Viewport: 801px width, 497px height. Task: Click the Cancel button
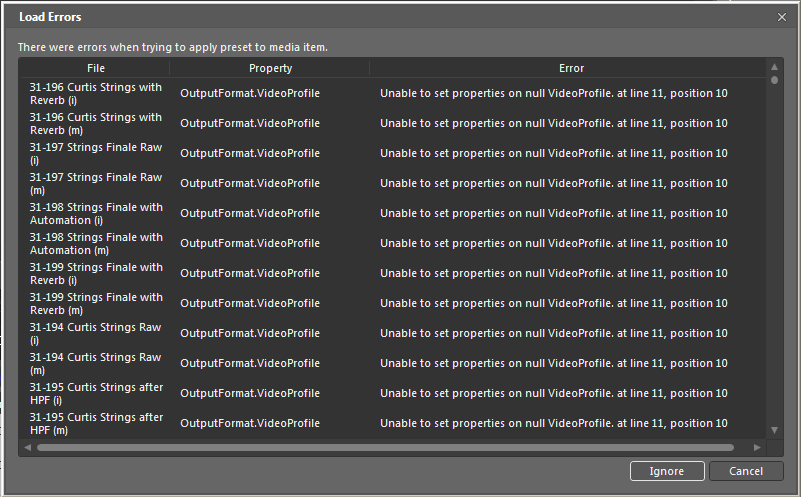coord(746,471)
